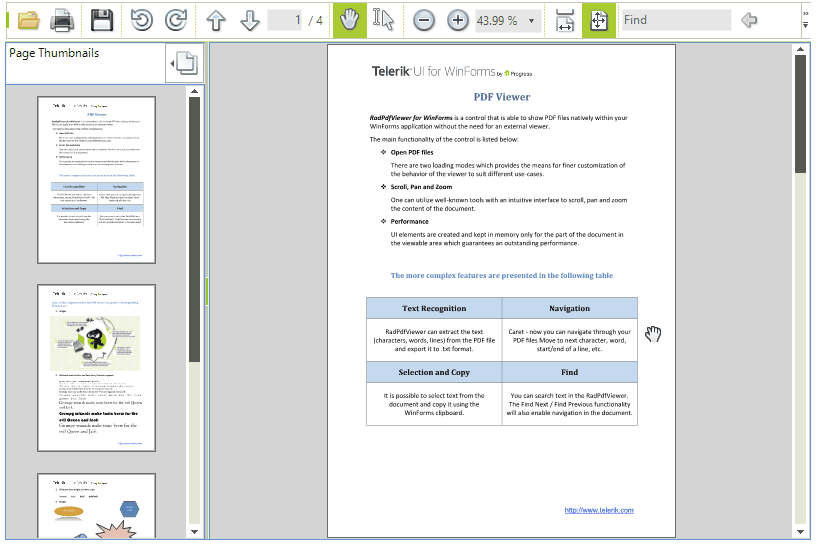Click the Find table header cell
Screen dimensions: 819x546
[x=569, y=372]
